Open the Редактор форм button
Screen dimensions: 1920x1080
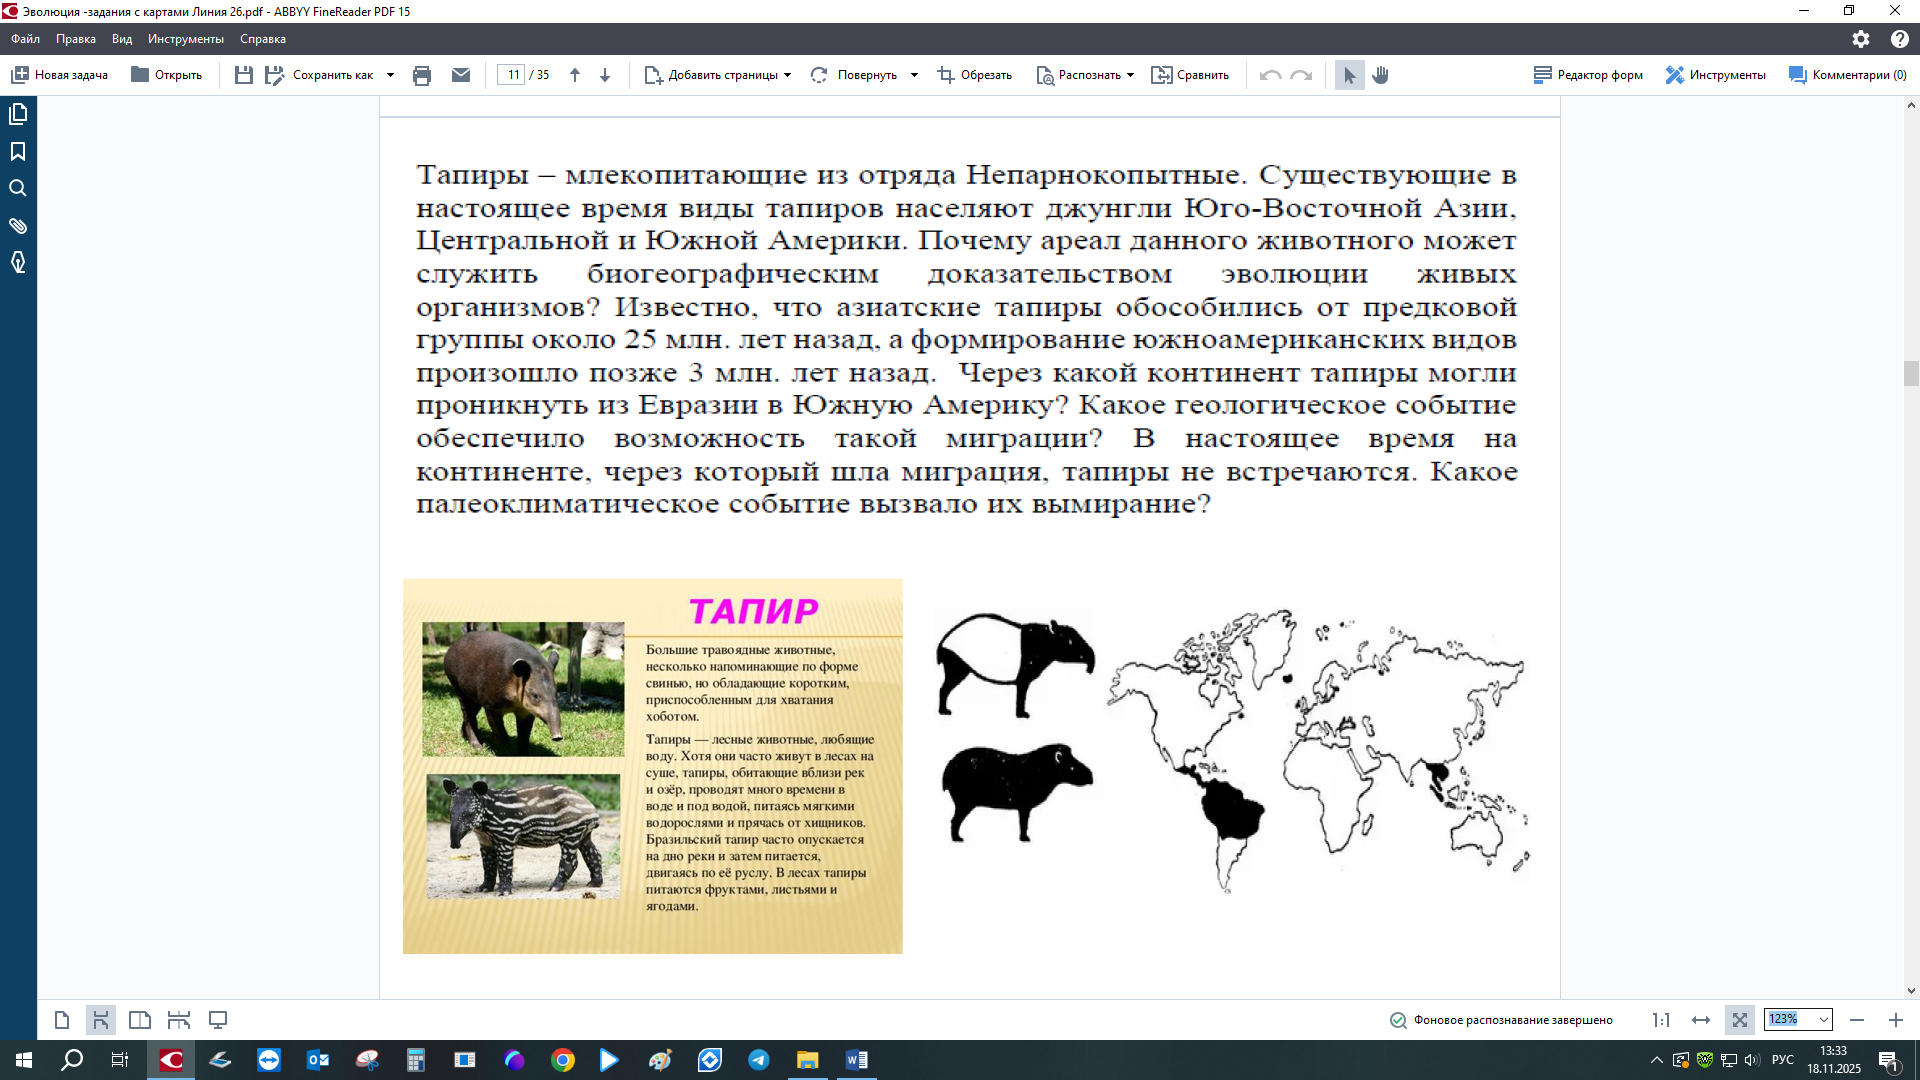(x=1588, y=75)
